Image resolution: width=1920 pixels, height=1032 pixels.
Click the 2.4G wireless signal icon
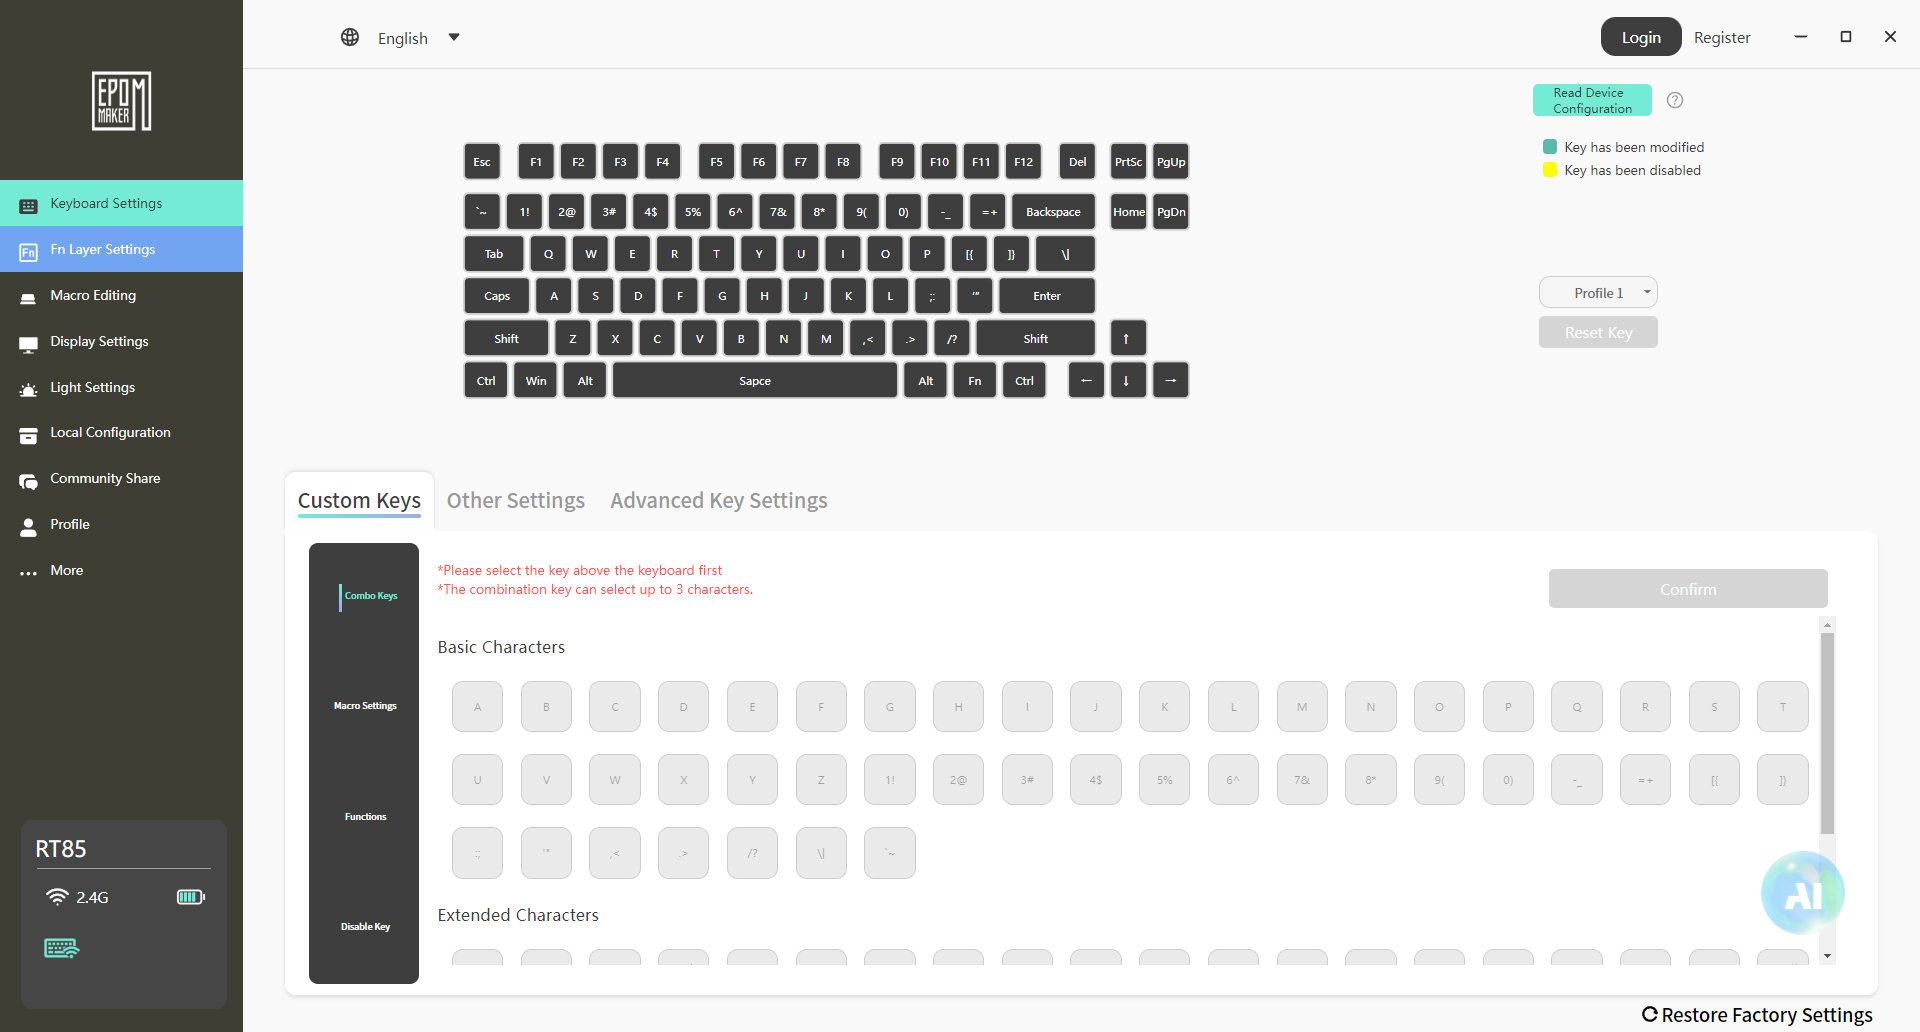tap(57, 897)
